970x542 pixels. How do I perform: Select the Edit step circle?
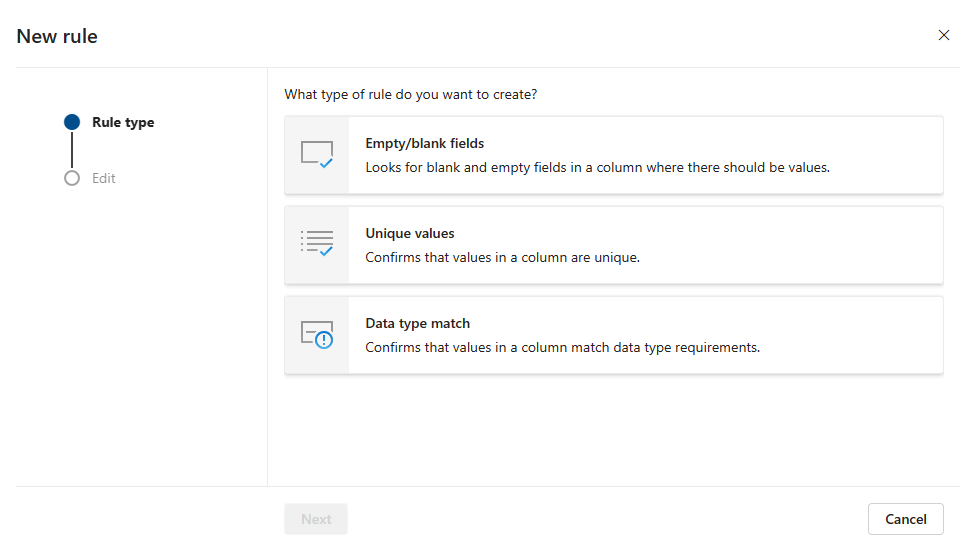pos(72,178)
